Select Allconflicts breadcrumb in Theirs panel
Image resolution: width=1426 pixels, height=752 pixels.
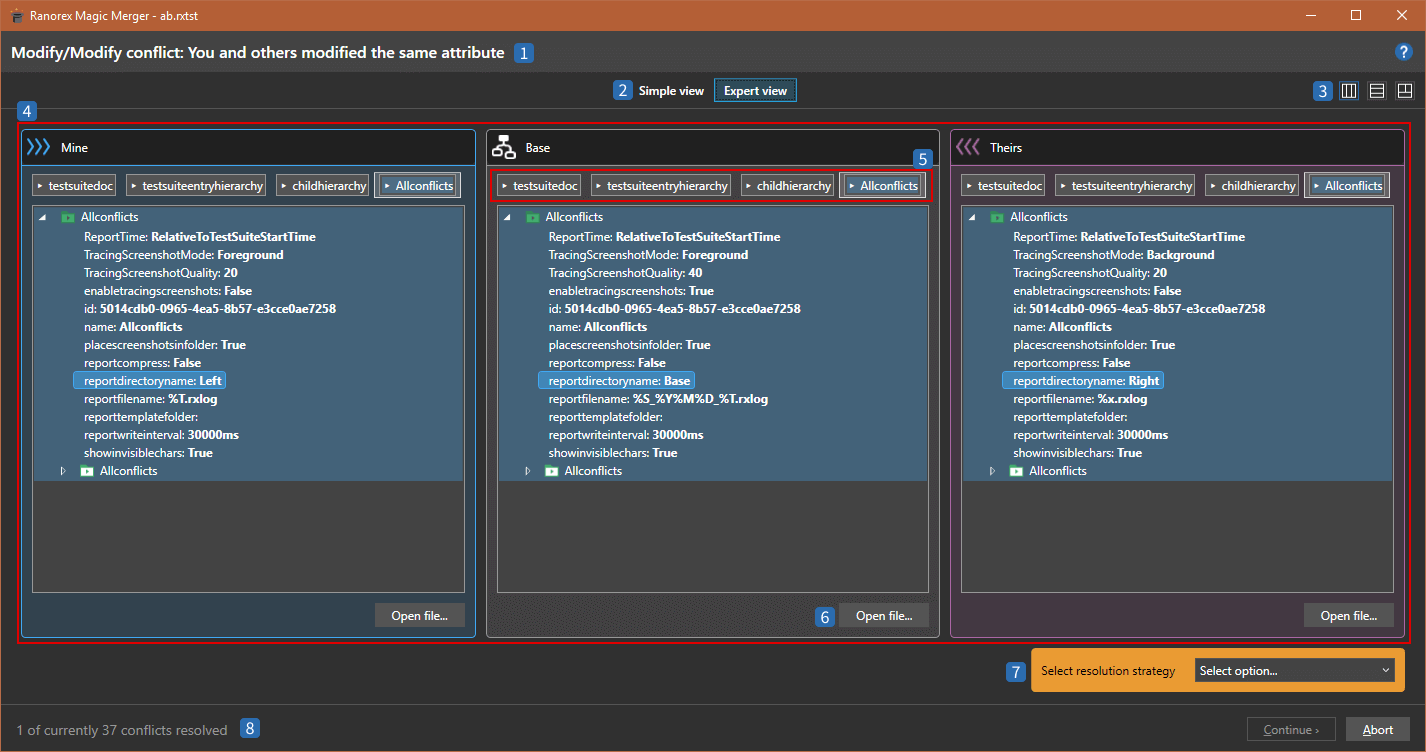1347,185
